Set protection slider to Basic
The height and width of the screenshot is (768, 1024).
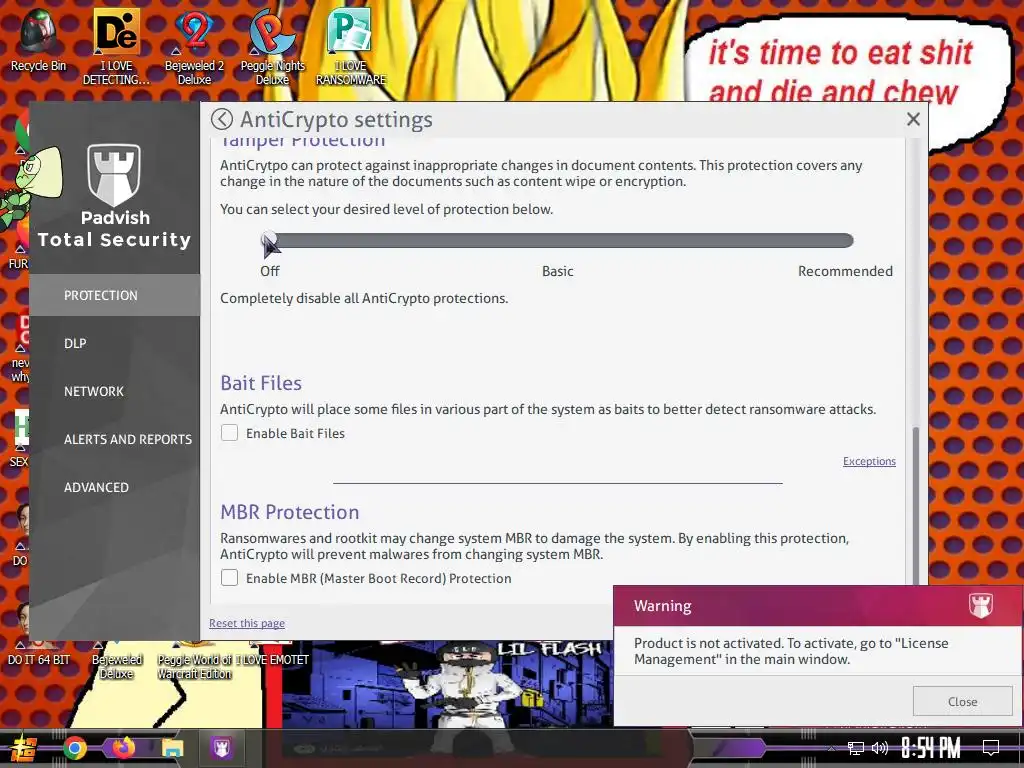pos(558,241)
